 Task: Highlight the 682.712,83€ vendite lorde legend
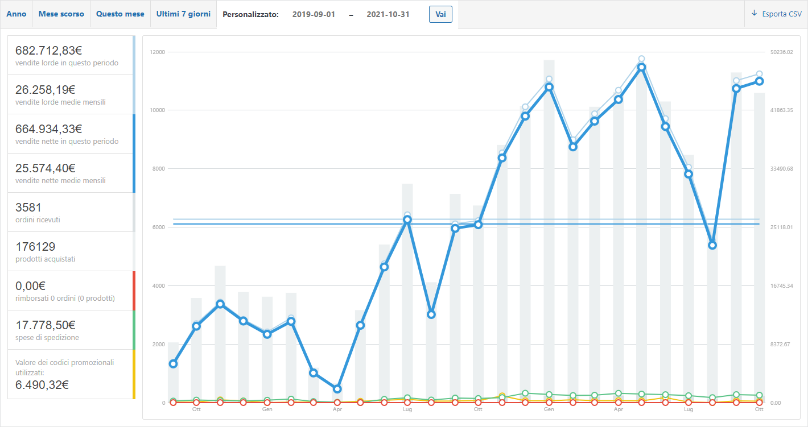71,55
